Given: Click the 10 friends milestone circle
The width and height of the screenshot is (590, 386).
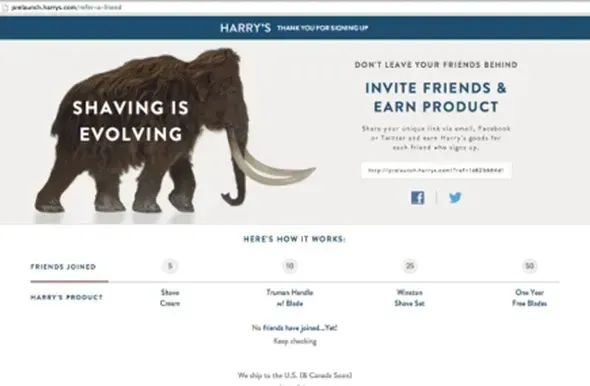Looking at the screenshot, I should tap(290, 266).
